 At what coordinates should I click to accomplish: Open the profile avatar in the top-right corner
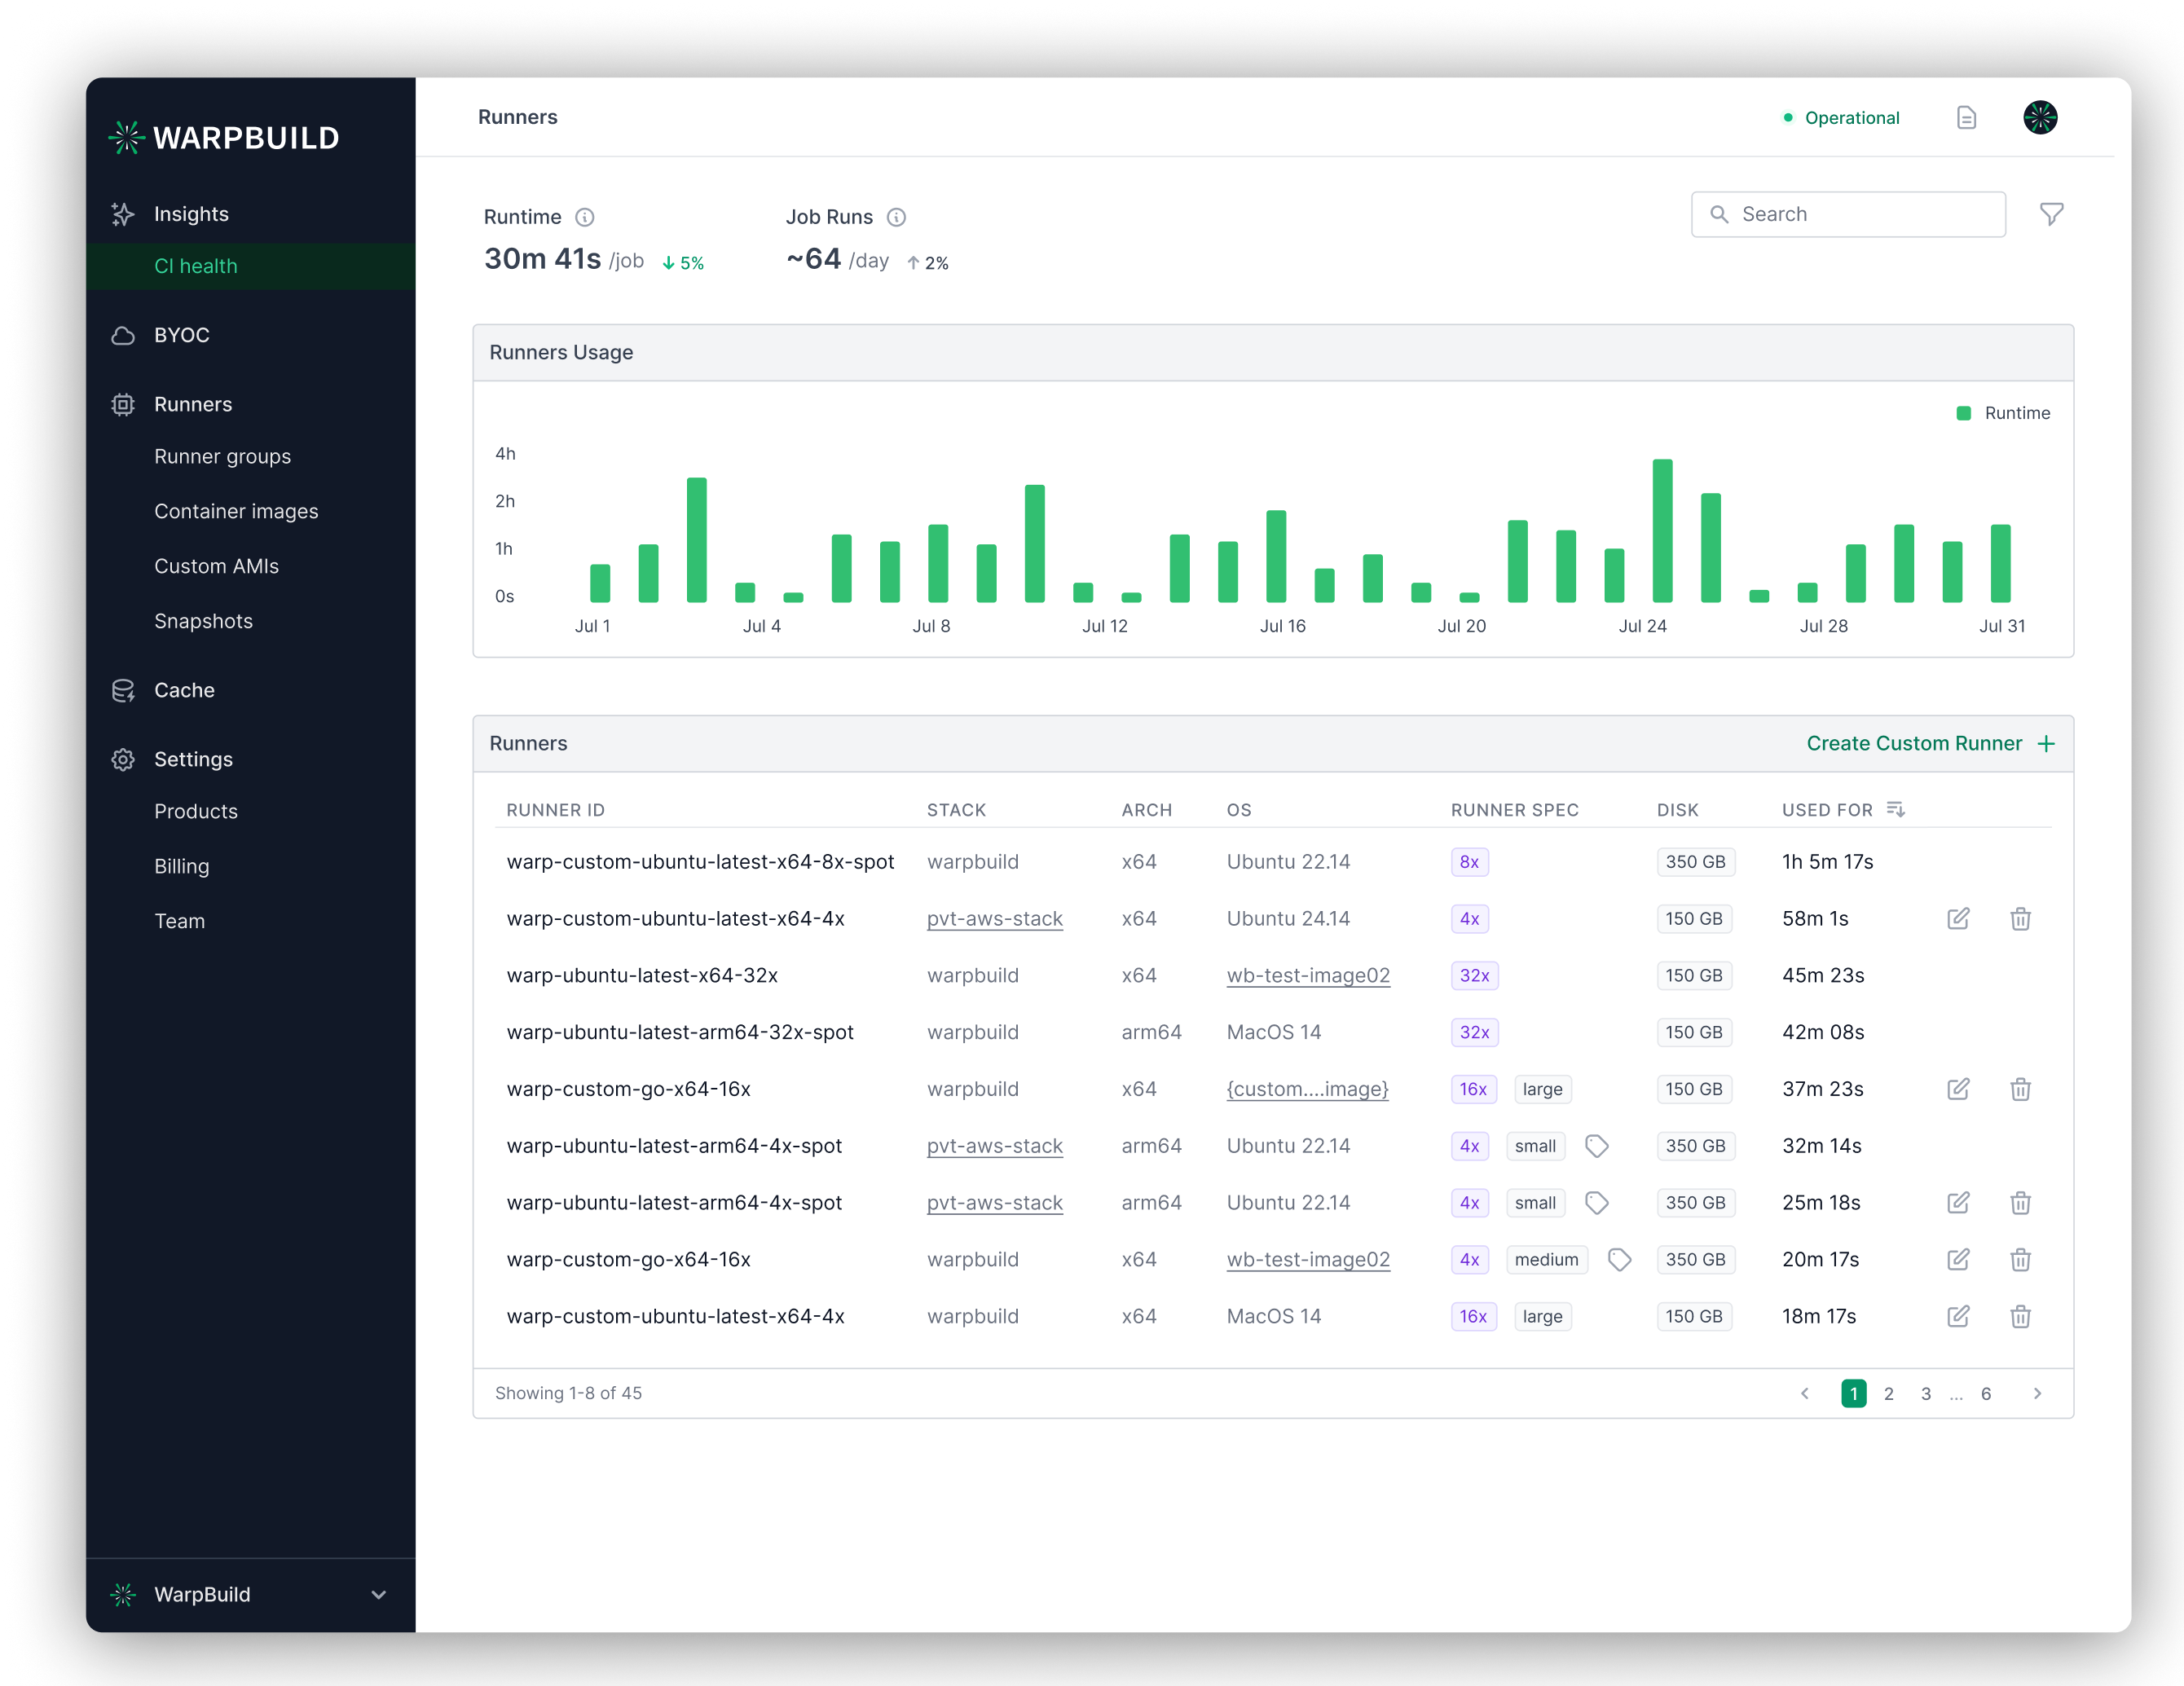tap(2040, 117)
